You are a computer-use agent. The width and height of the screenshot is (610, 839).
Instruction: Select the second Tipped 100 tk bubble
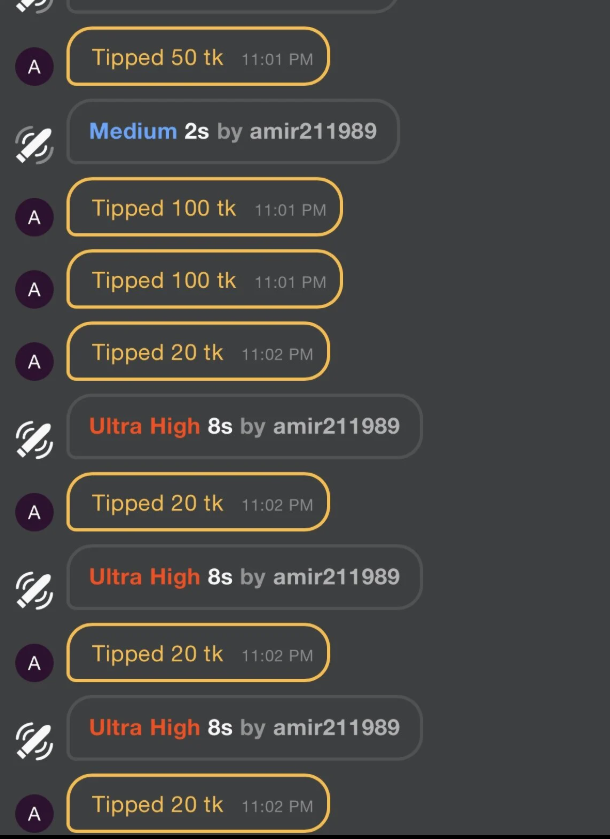click(x=204, y=280)
